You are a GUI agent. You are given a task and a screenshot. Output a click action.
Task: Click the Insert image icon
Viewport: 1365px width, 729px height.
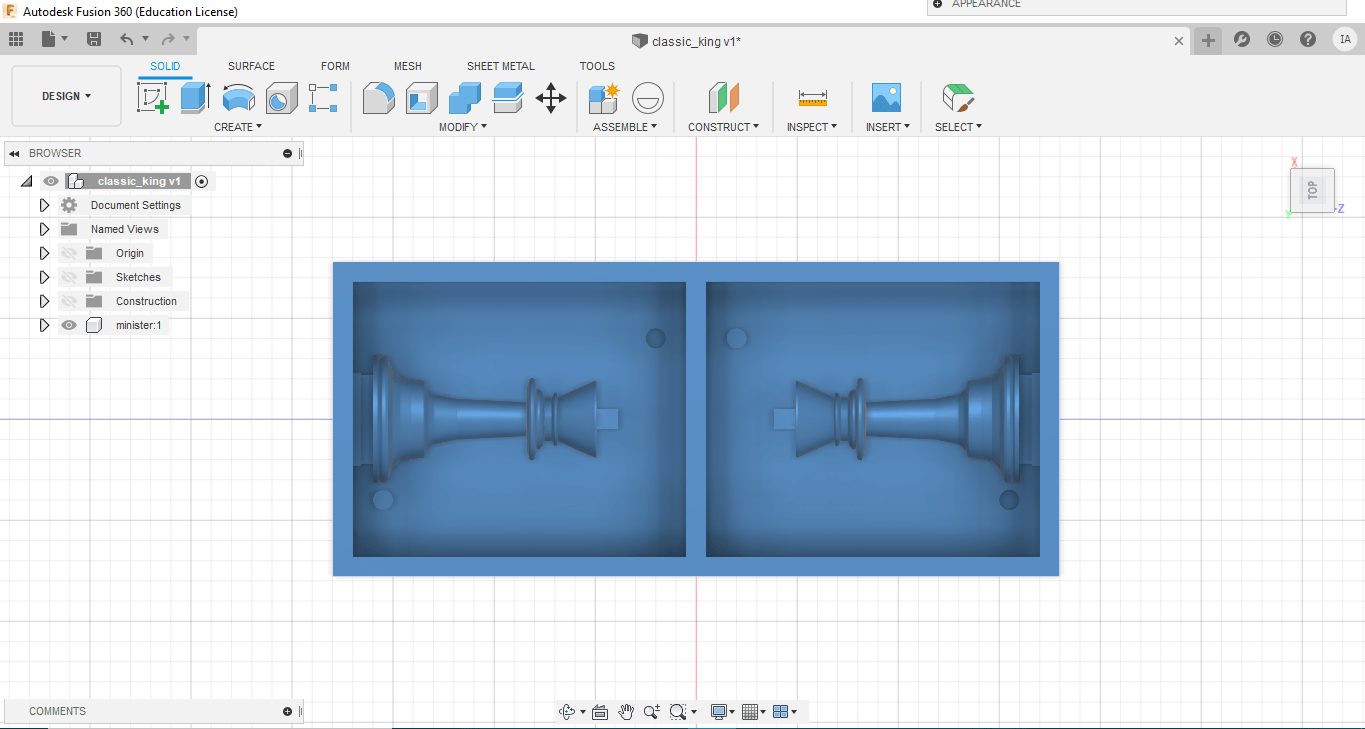(x=886, y=98)
